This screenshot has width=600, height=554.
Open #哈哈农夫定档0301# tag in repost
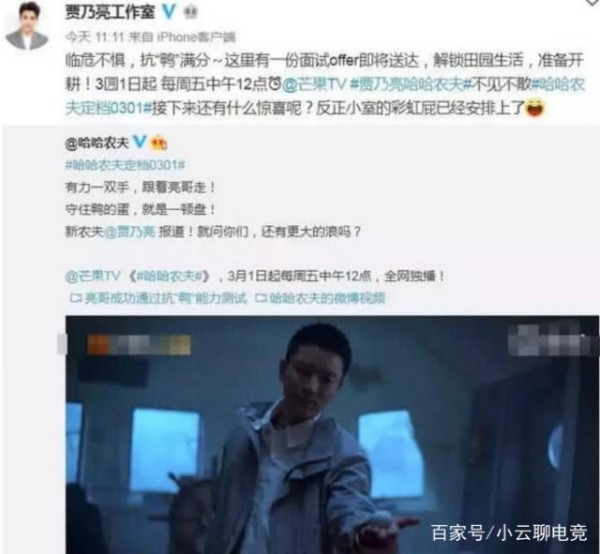pos(126,165)
